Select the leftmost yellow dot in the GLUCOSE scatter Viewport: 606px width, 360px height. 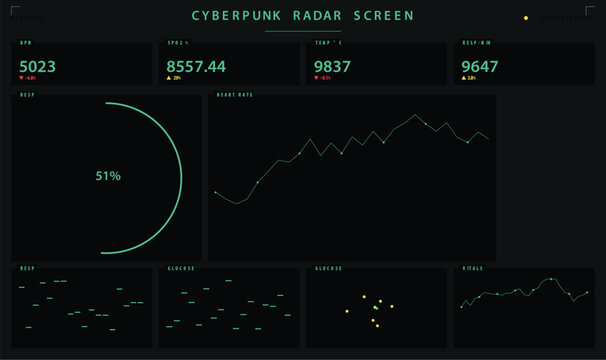tap(347, 311)
